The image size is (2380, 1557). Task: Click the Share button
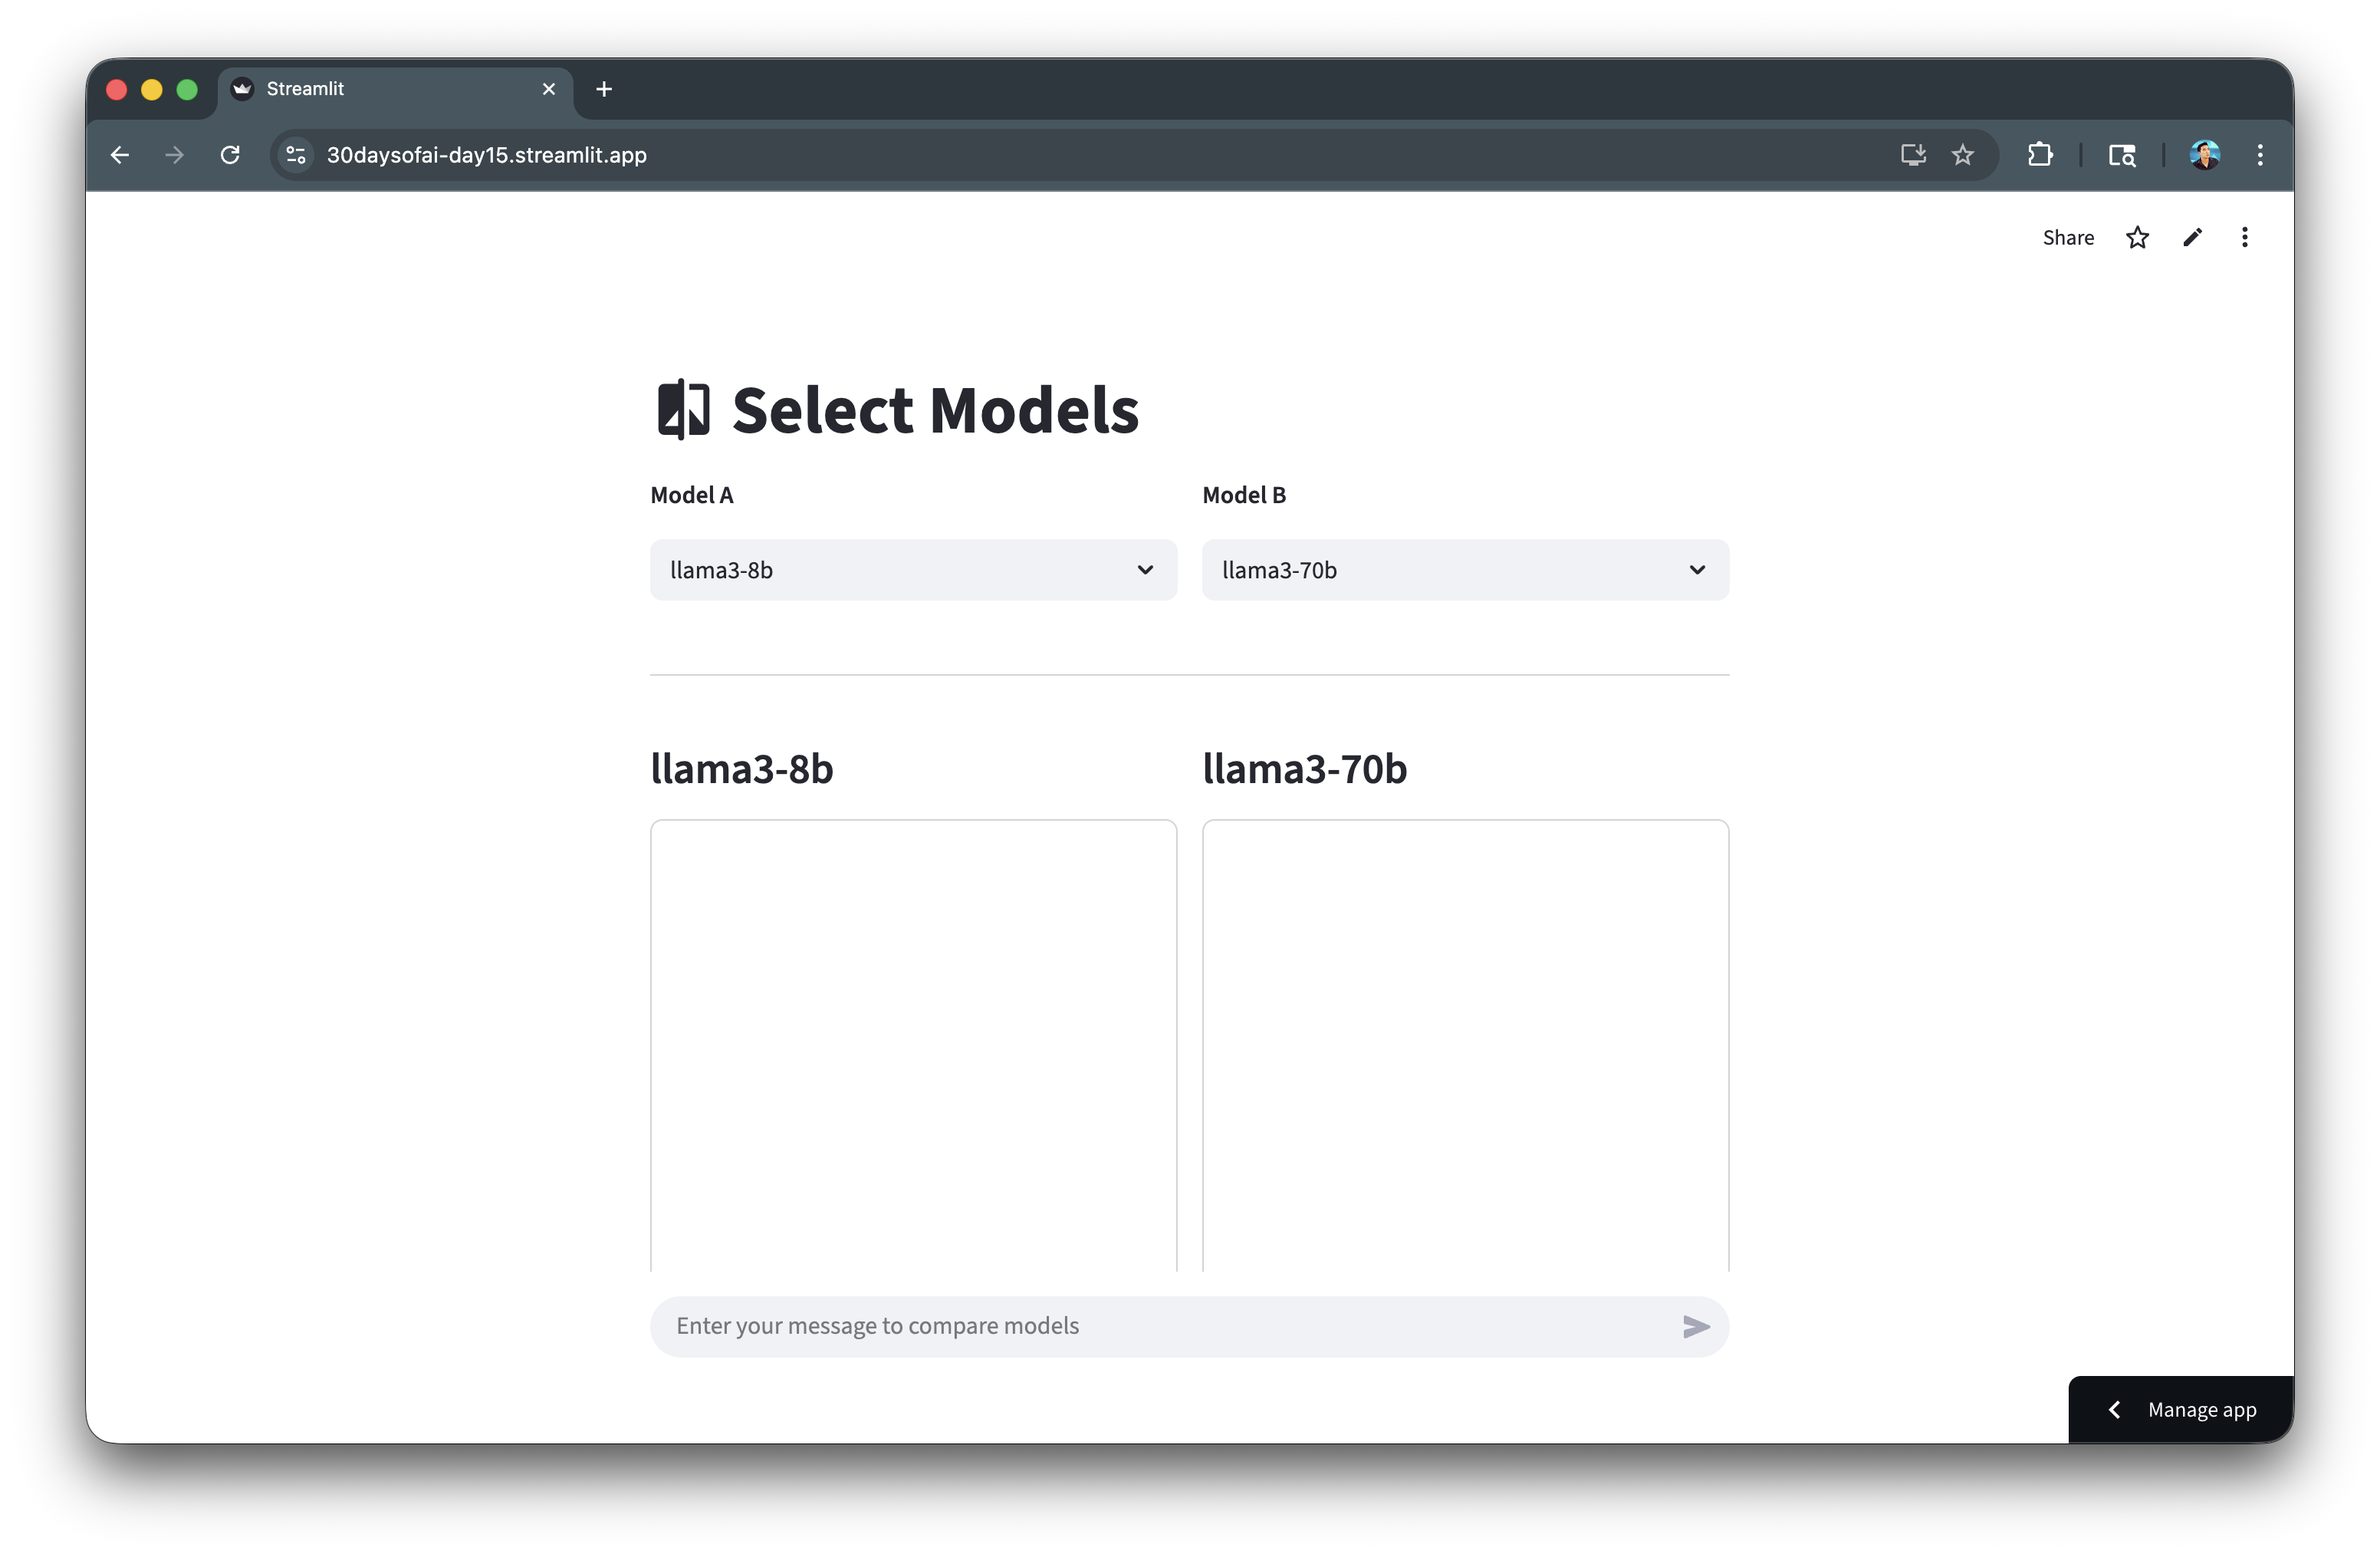point(2068,238)
